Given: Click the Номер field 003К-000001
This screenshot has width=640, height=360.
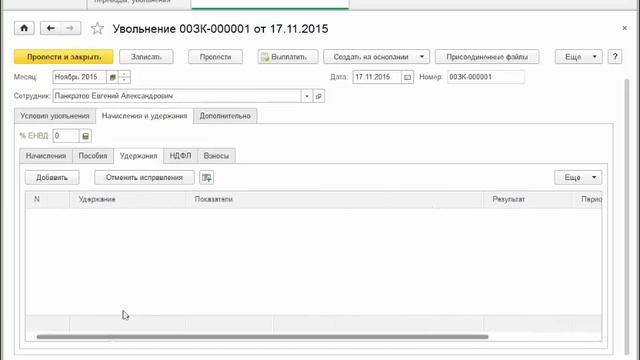Looking at the screenshot, I should point(486,77).
